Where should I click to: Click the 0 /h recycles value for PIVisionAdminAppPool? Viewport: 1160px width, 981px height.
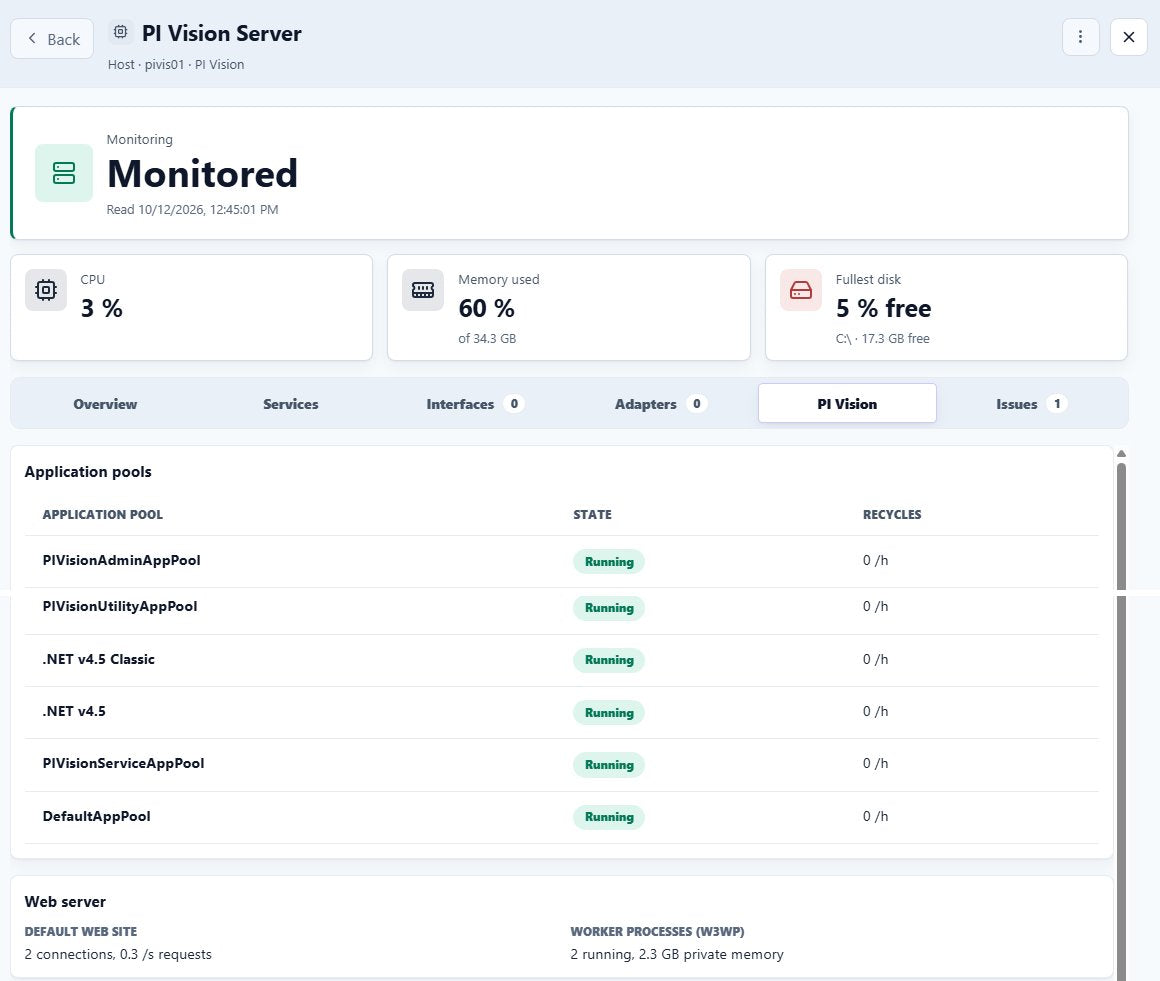point(875,560)
